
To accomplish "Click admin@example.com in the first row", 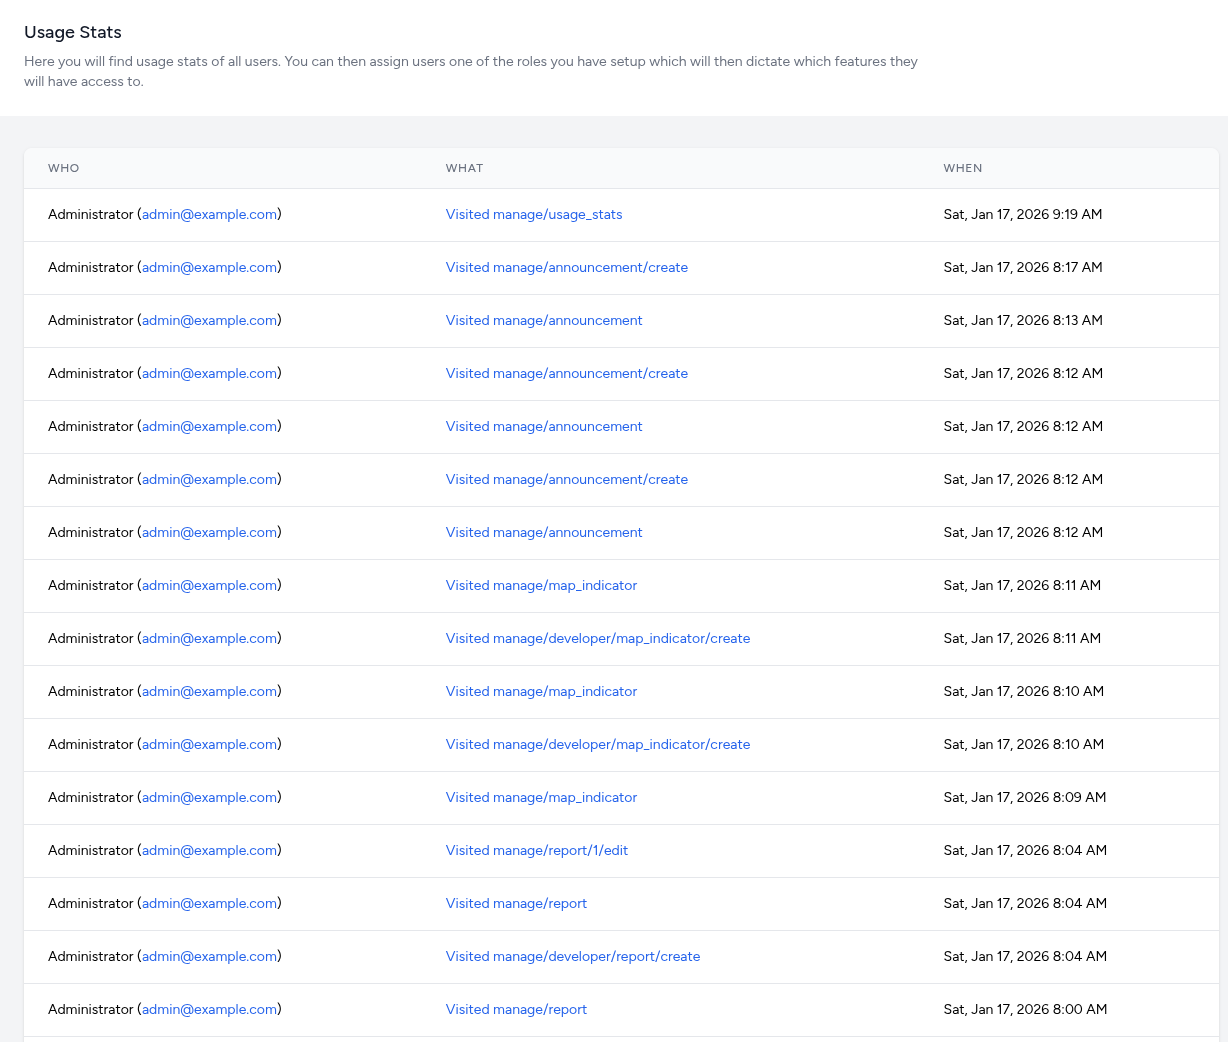I will 209,214.
